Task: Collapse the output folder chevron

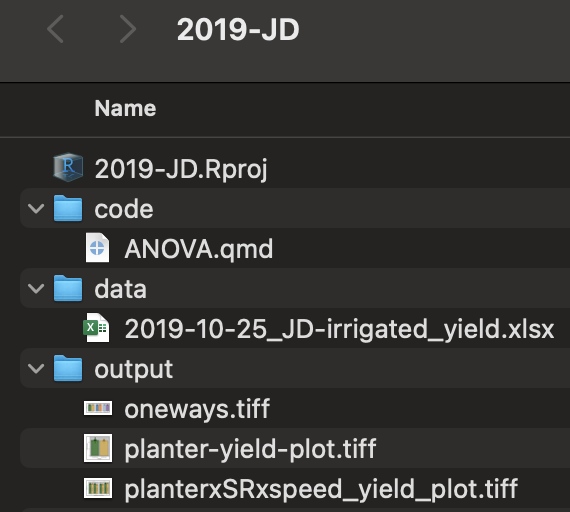Action: tap(36, 368)
